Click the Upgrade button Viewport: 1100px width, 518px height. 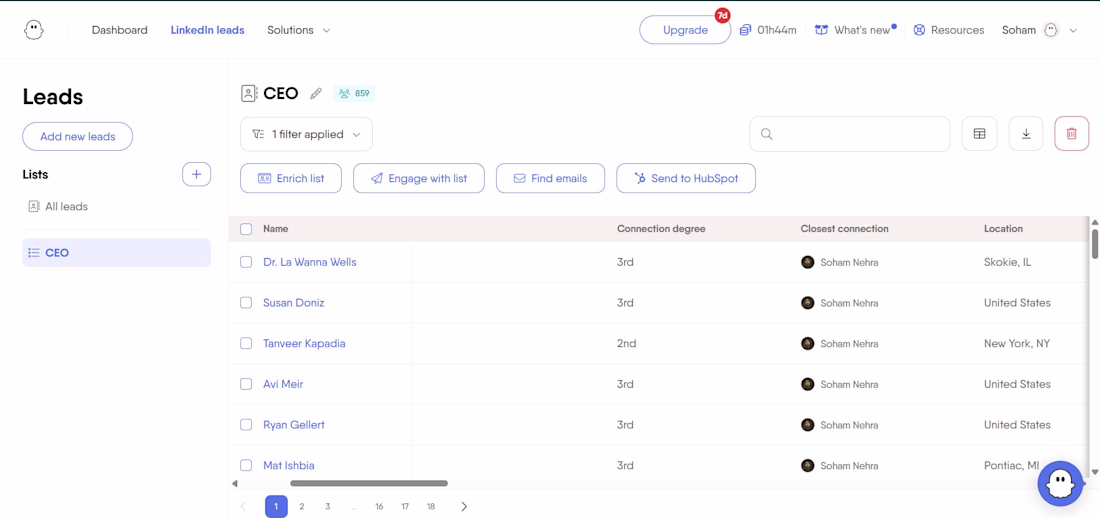coord(685,30)
